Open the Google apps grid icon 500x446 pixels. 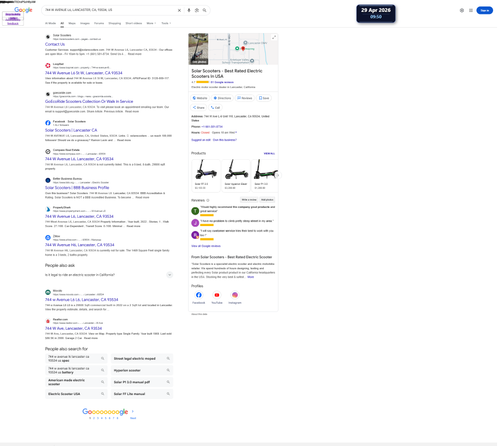coord(471,10)
